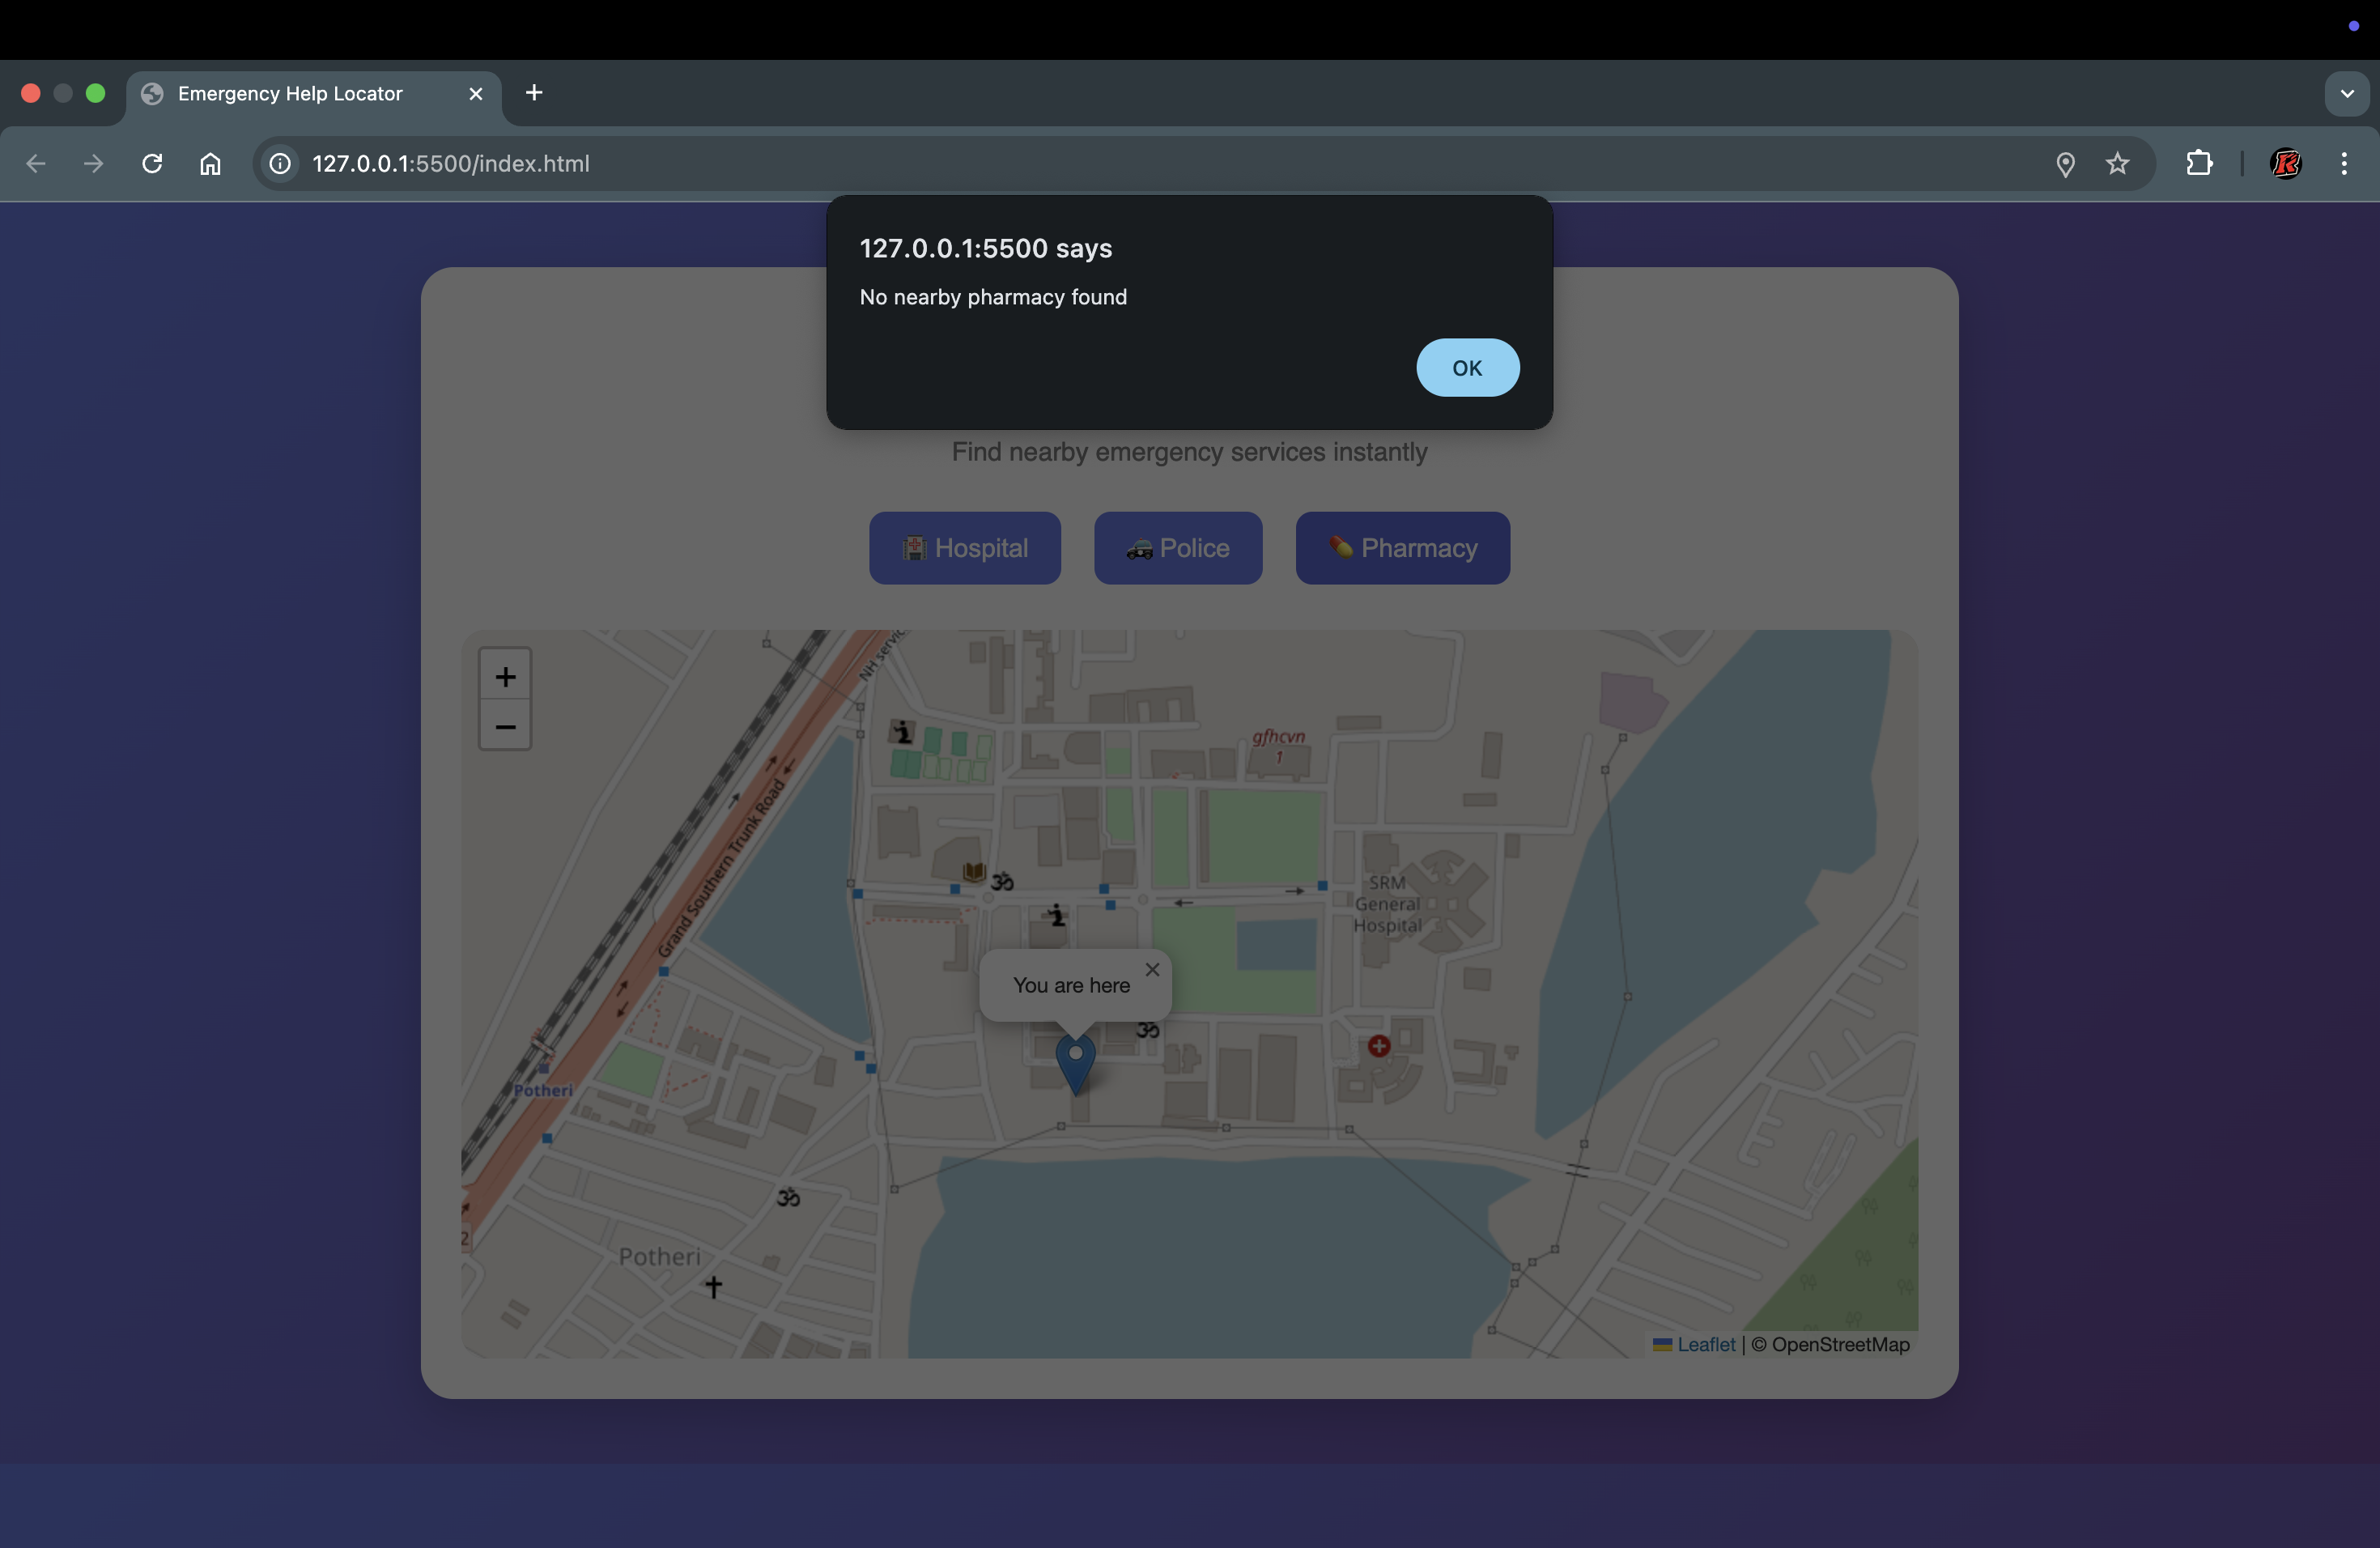Screen dimensions: 2380x1548
Task: Bookmark this page with star icon
Action: pos(2117,163)
